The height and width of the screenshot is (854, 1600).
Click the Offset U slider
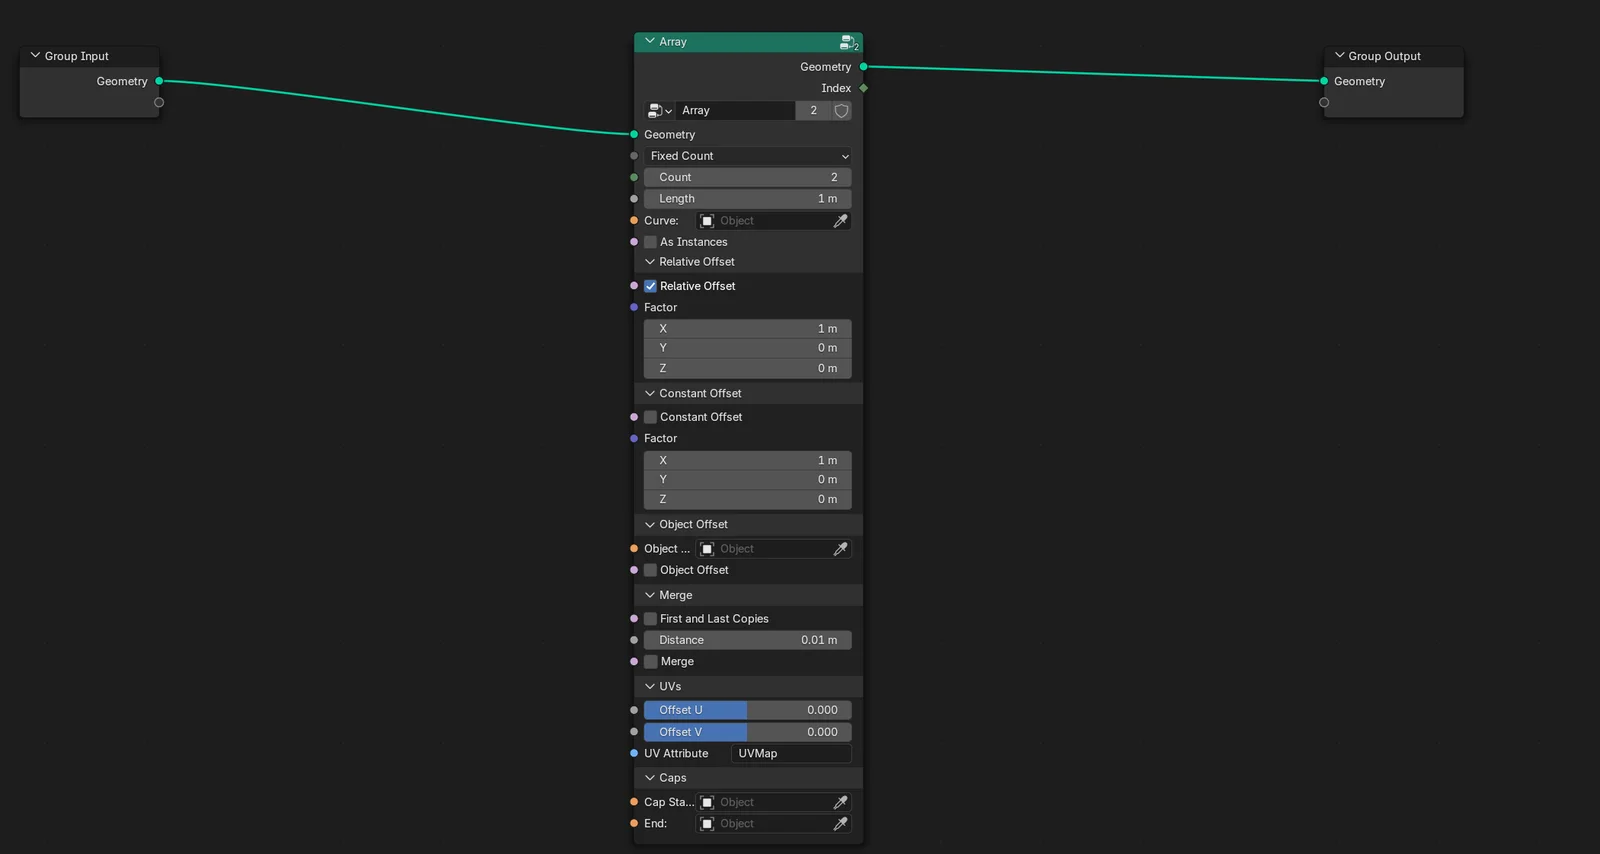tap(747, 710)
